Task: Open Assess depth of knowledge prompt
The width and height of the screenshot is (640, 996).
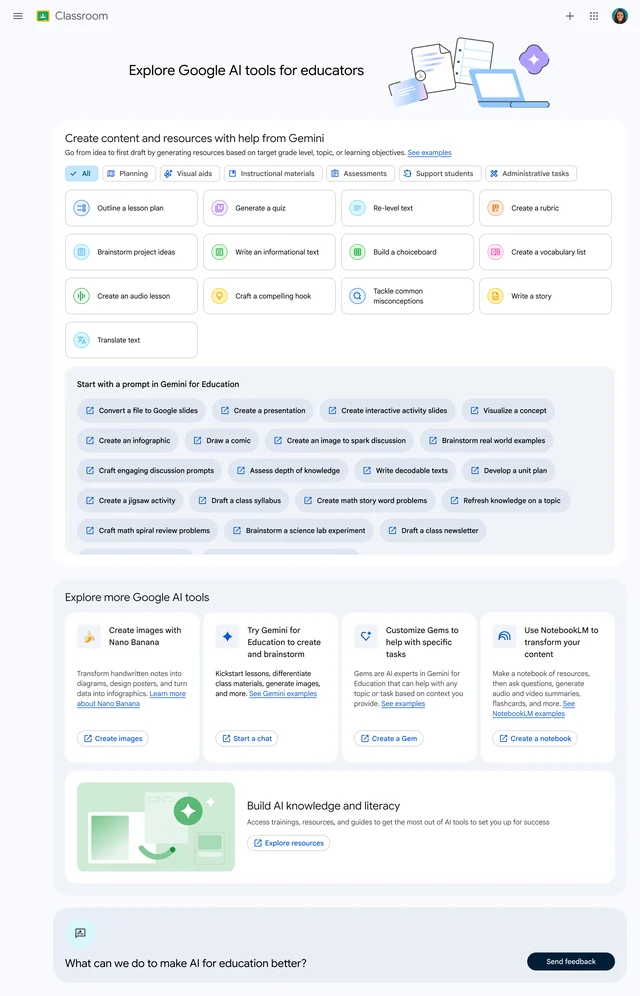Action: tap(288, 471)
